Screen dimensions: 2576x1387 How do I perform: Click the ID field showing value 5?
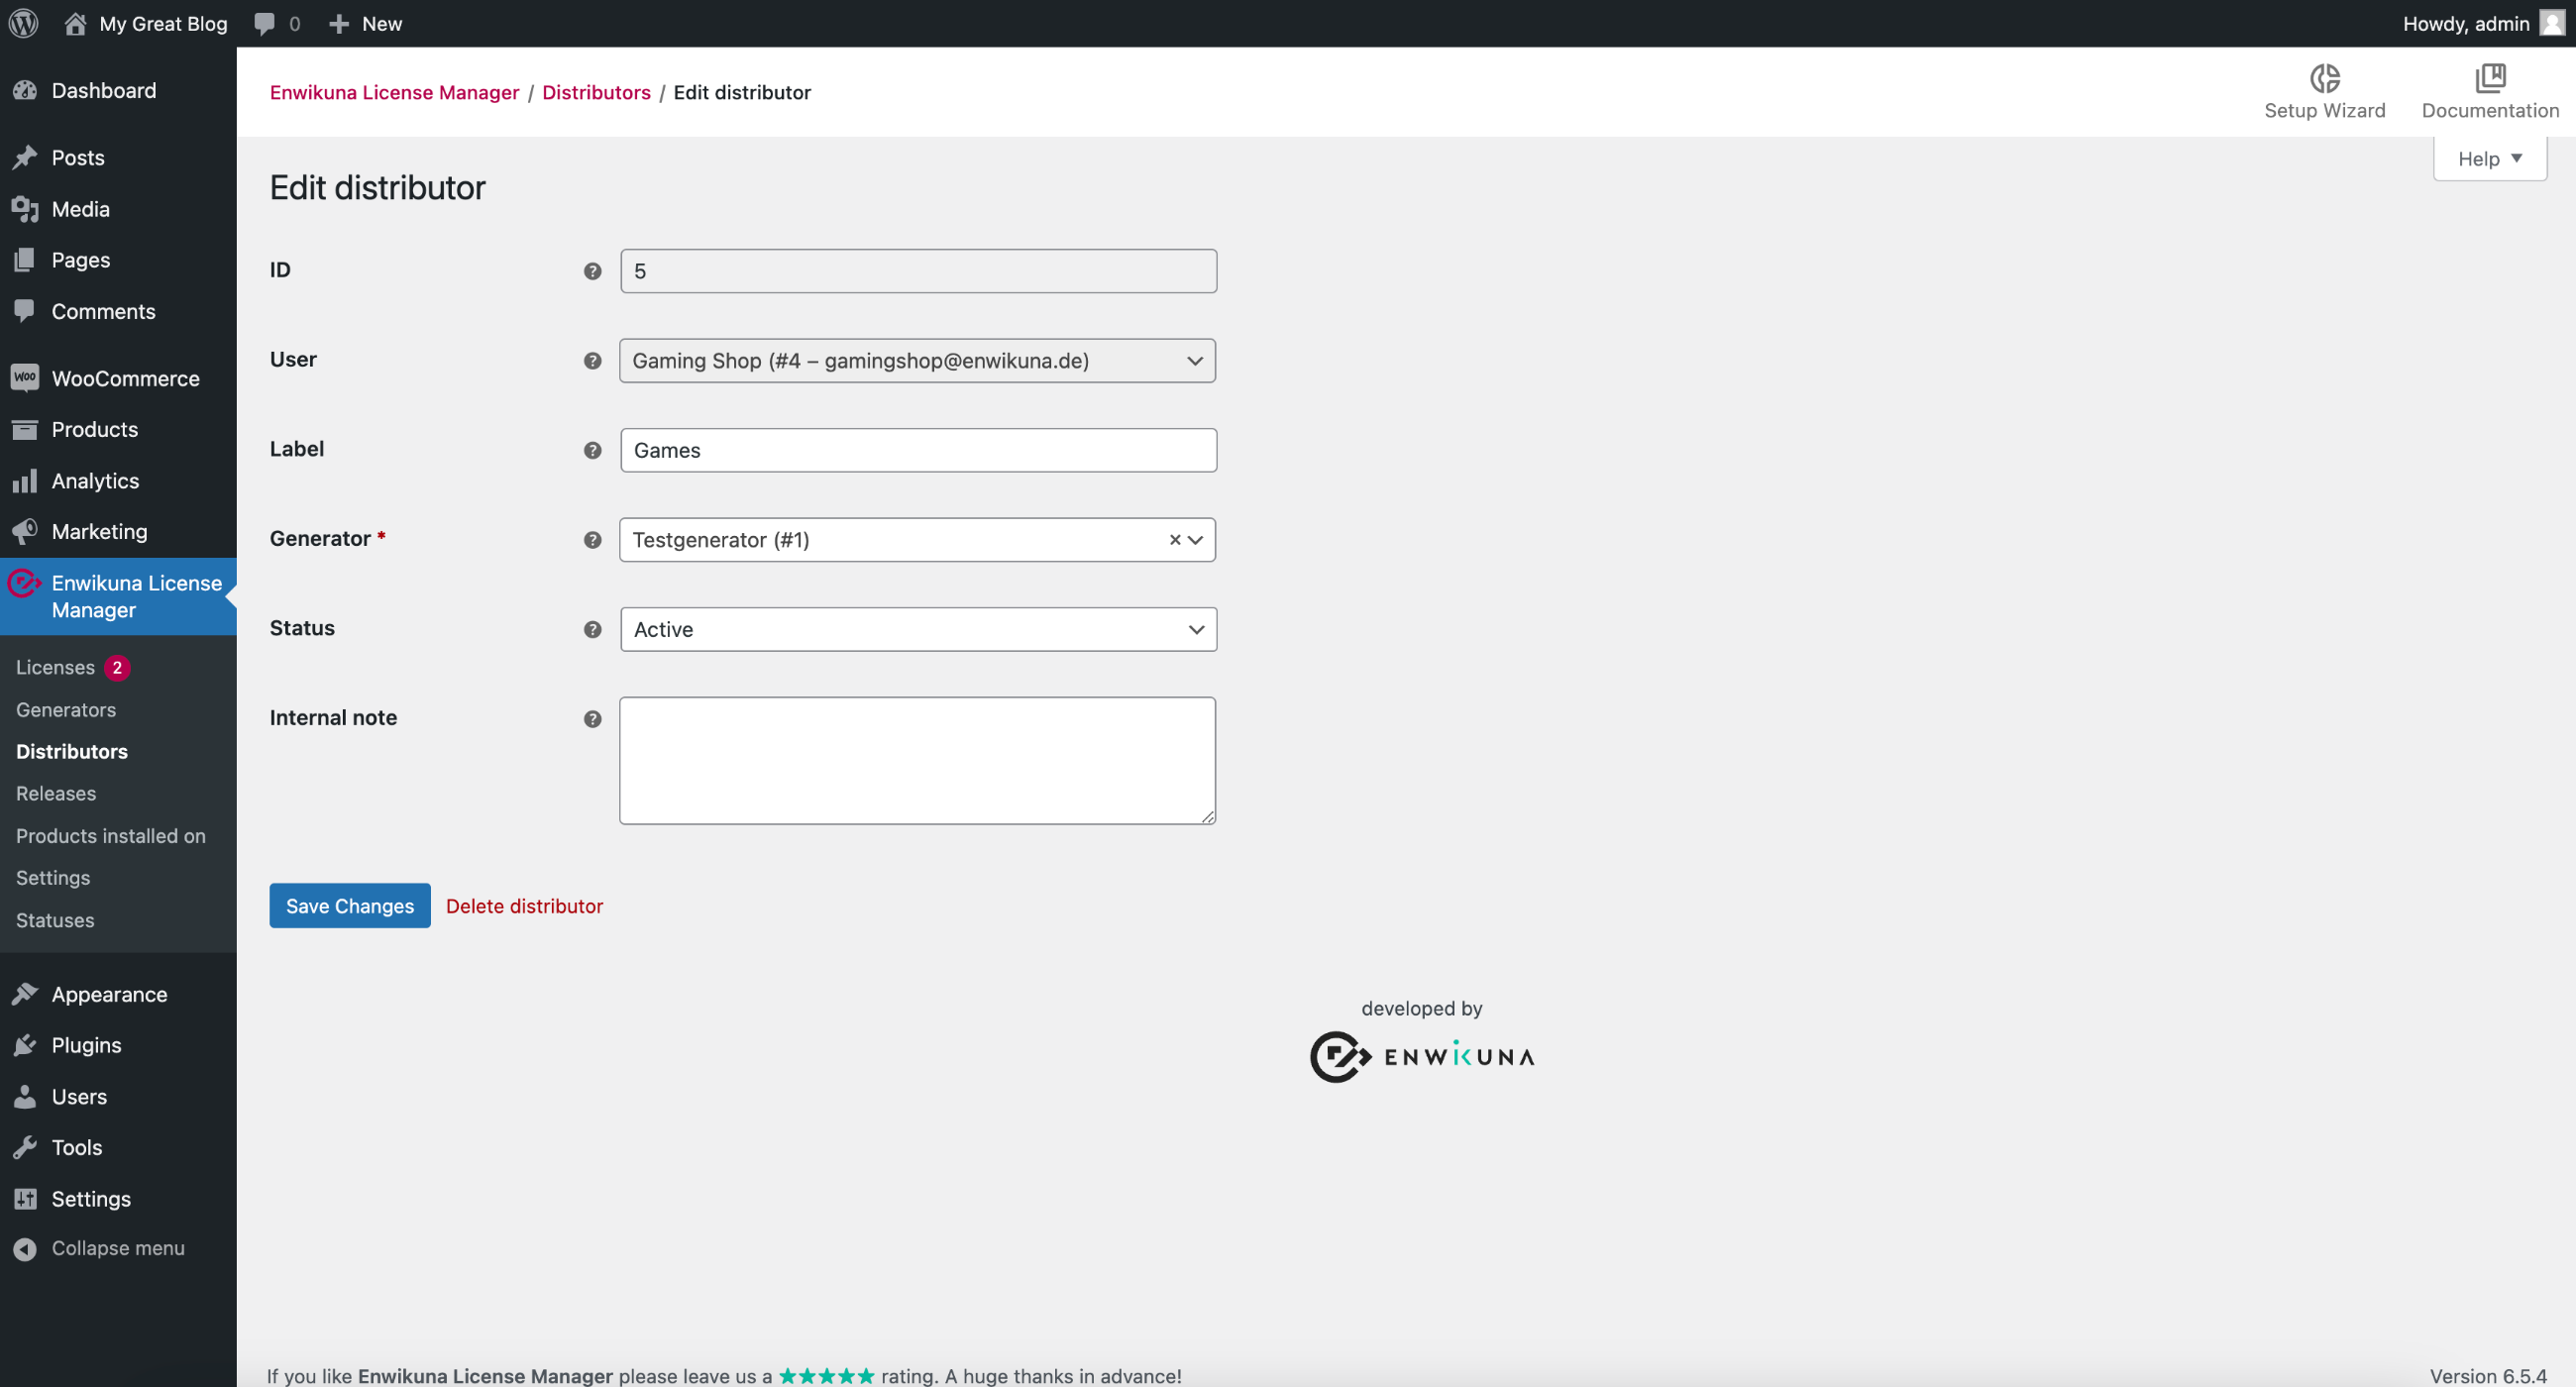[917, 269]
